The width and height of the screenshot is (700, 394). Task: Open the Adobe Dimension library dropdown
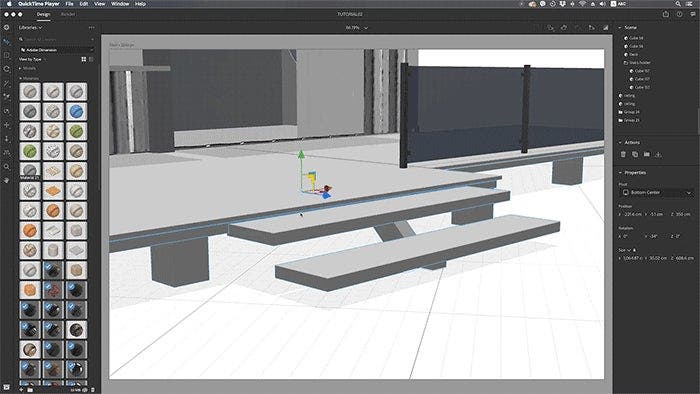pyautogui.click(x=57, y=50)
